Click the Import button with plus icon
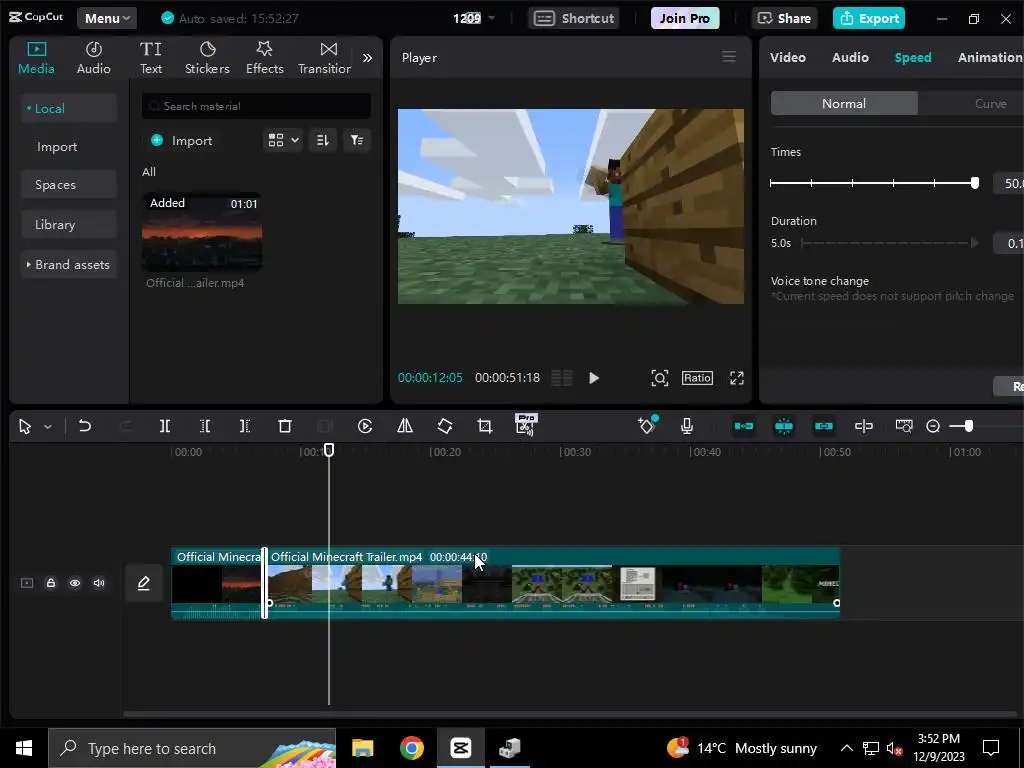This screenshot has width=1024, height=768. pyautogui.click(x=182, y=140)
